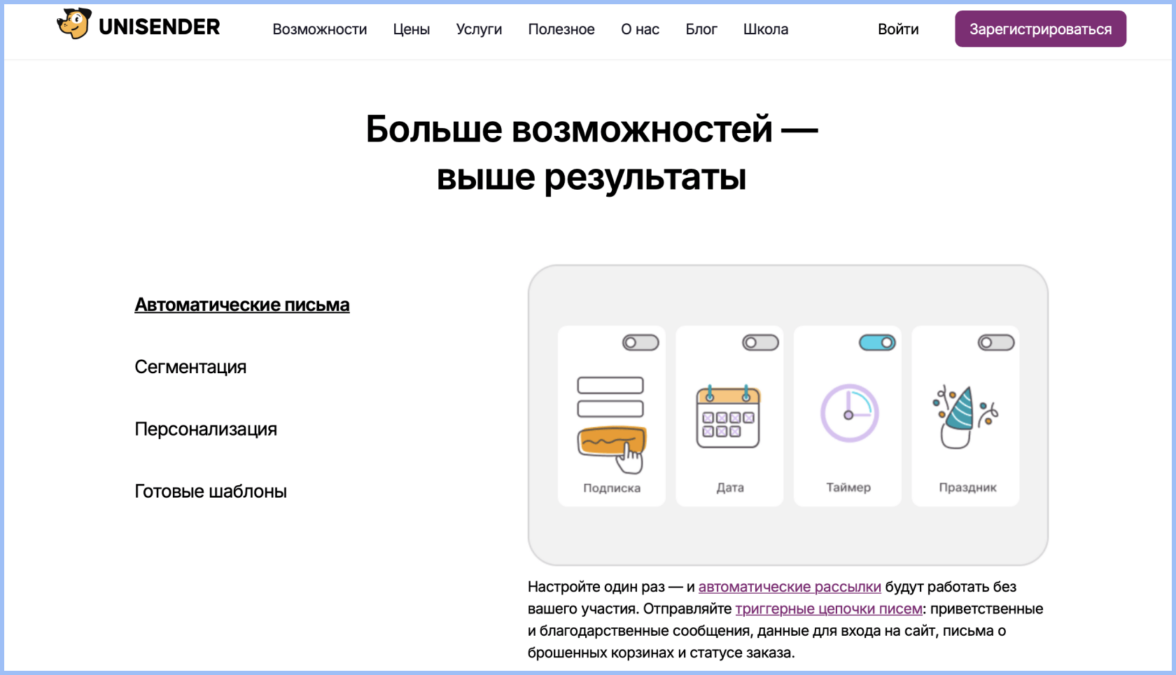Enable the Подписка trigger toggle

(x=640, y=343)
